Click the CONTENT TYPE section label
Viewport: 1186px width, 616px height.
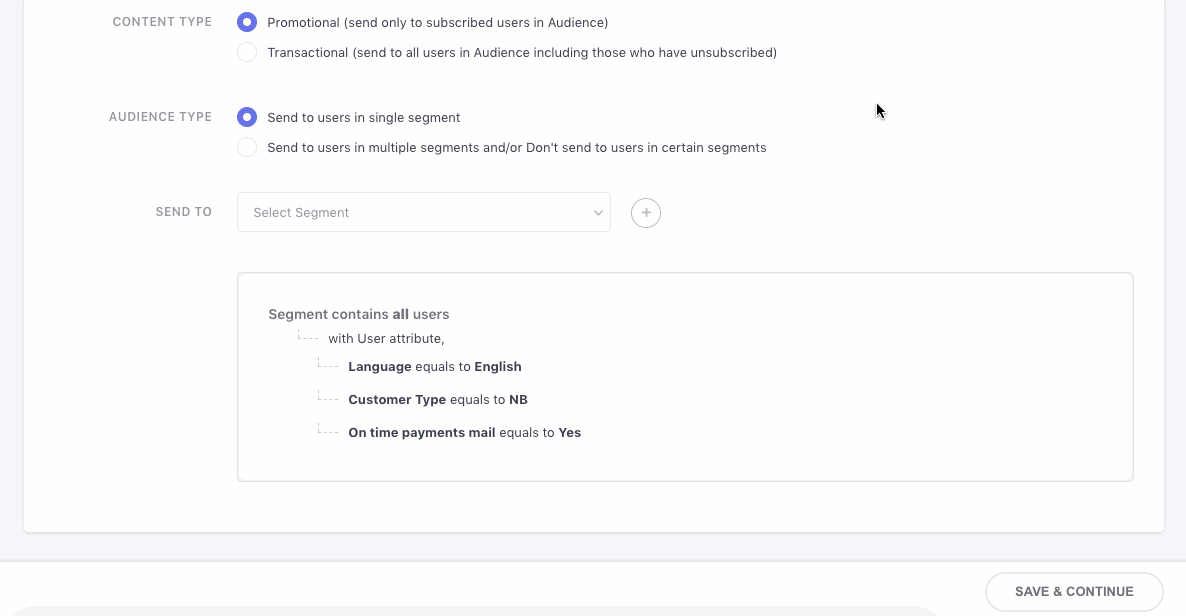point(162,21)
